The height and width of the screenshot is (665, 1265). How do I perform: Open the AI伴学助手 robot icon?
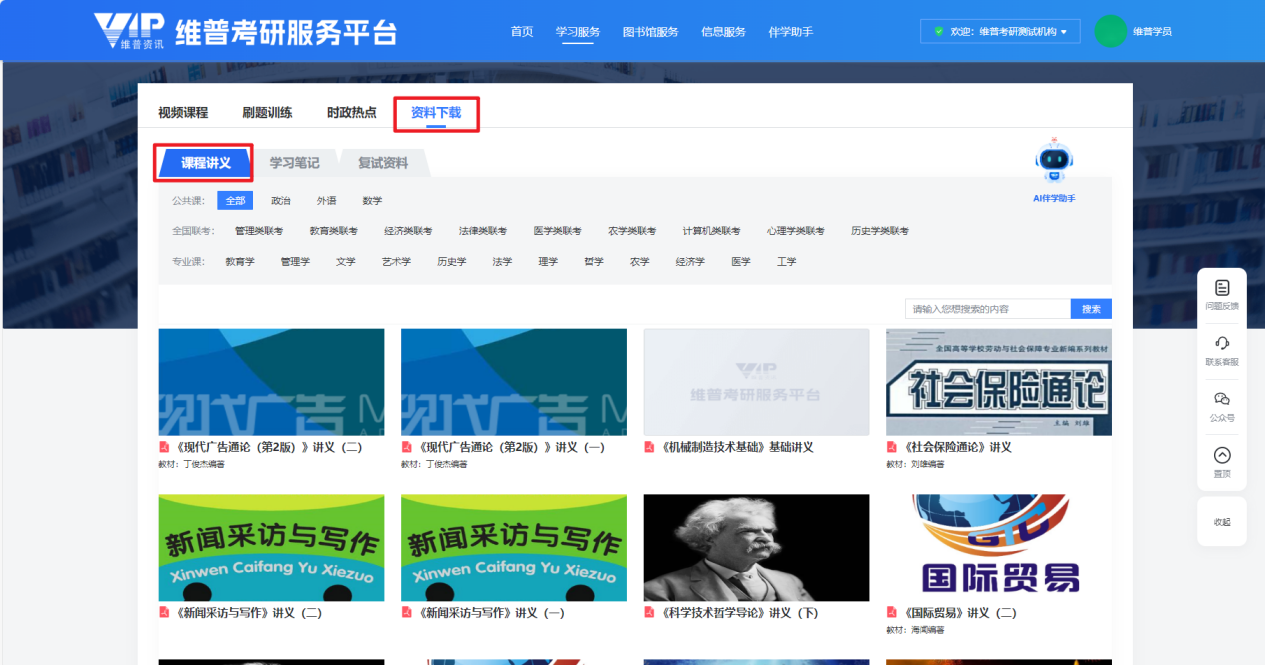point(1054,162)
